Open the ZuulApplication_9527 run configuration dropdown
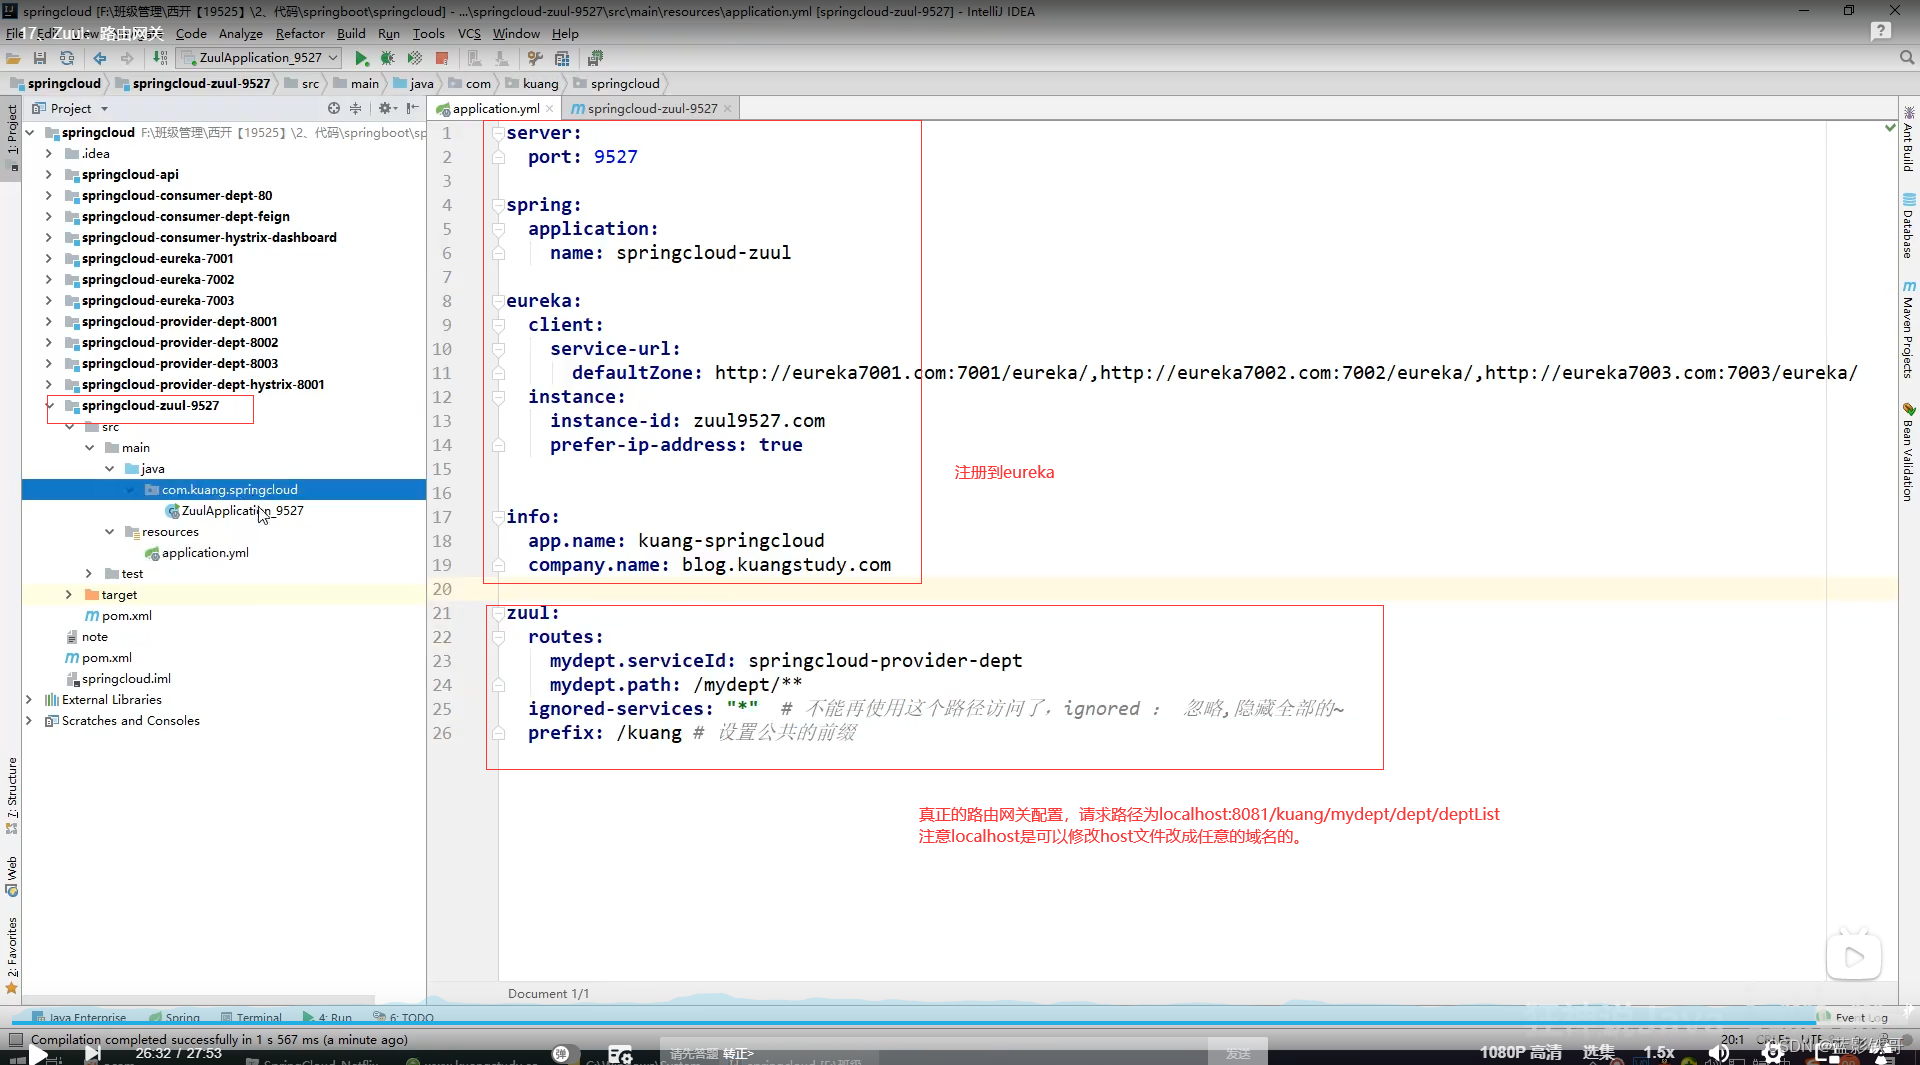Screen dimensions: 1920x1065 pos(259,58)
